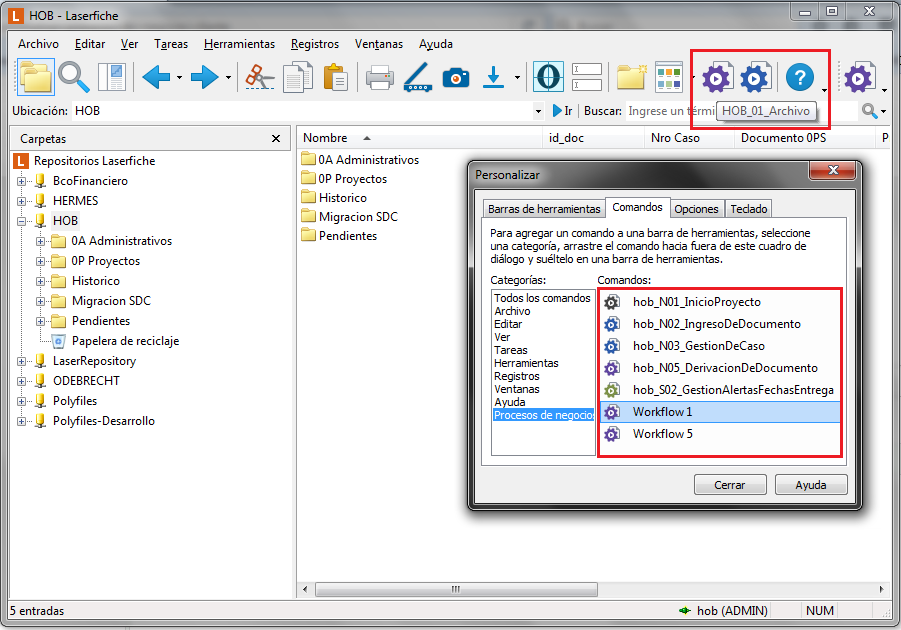Open the dropdown beside the forward arrow
The height and width of the screenshot is (630, 901).
coord(228,78)
